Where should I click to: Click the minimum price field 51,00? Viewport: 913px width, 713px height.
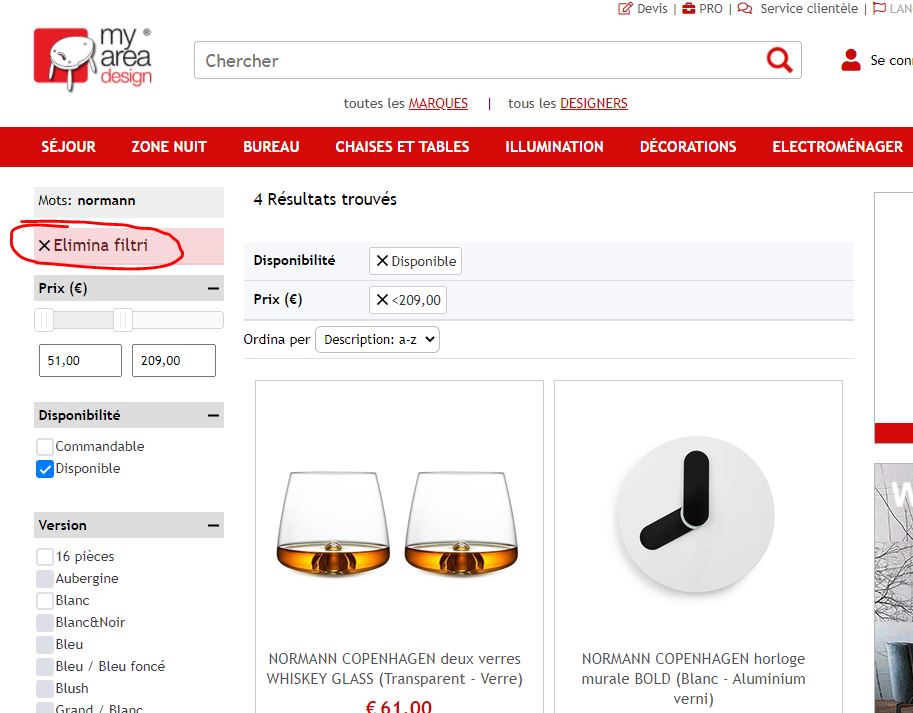[x=80, y=360]
